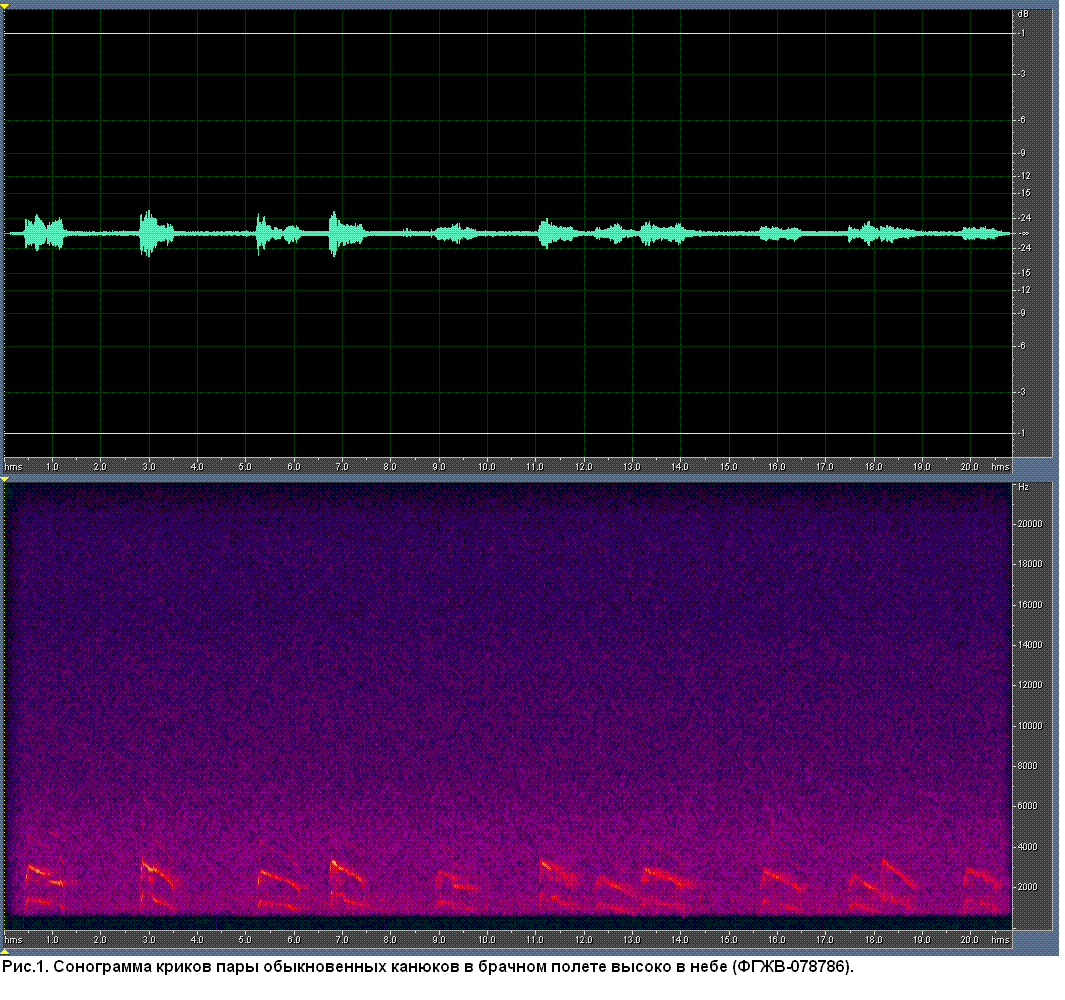The height and width of the screenshot is (1000, 1065).
Task: Click the 10000 Hz frequency scale label
Action: (1030, 726)
